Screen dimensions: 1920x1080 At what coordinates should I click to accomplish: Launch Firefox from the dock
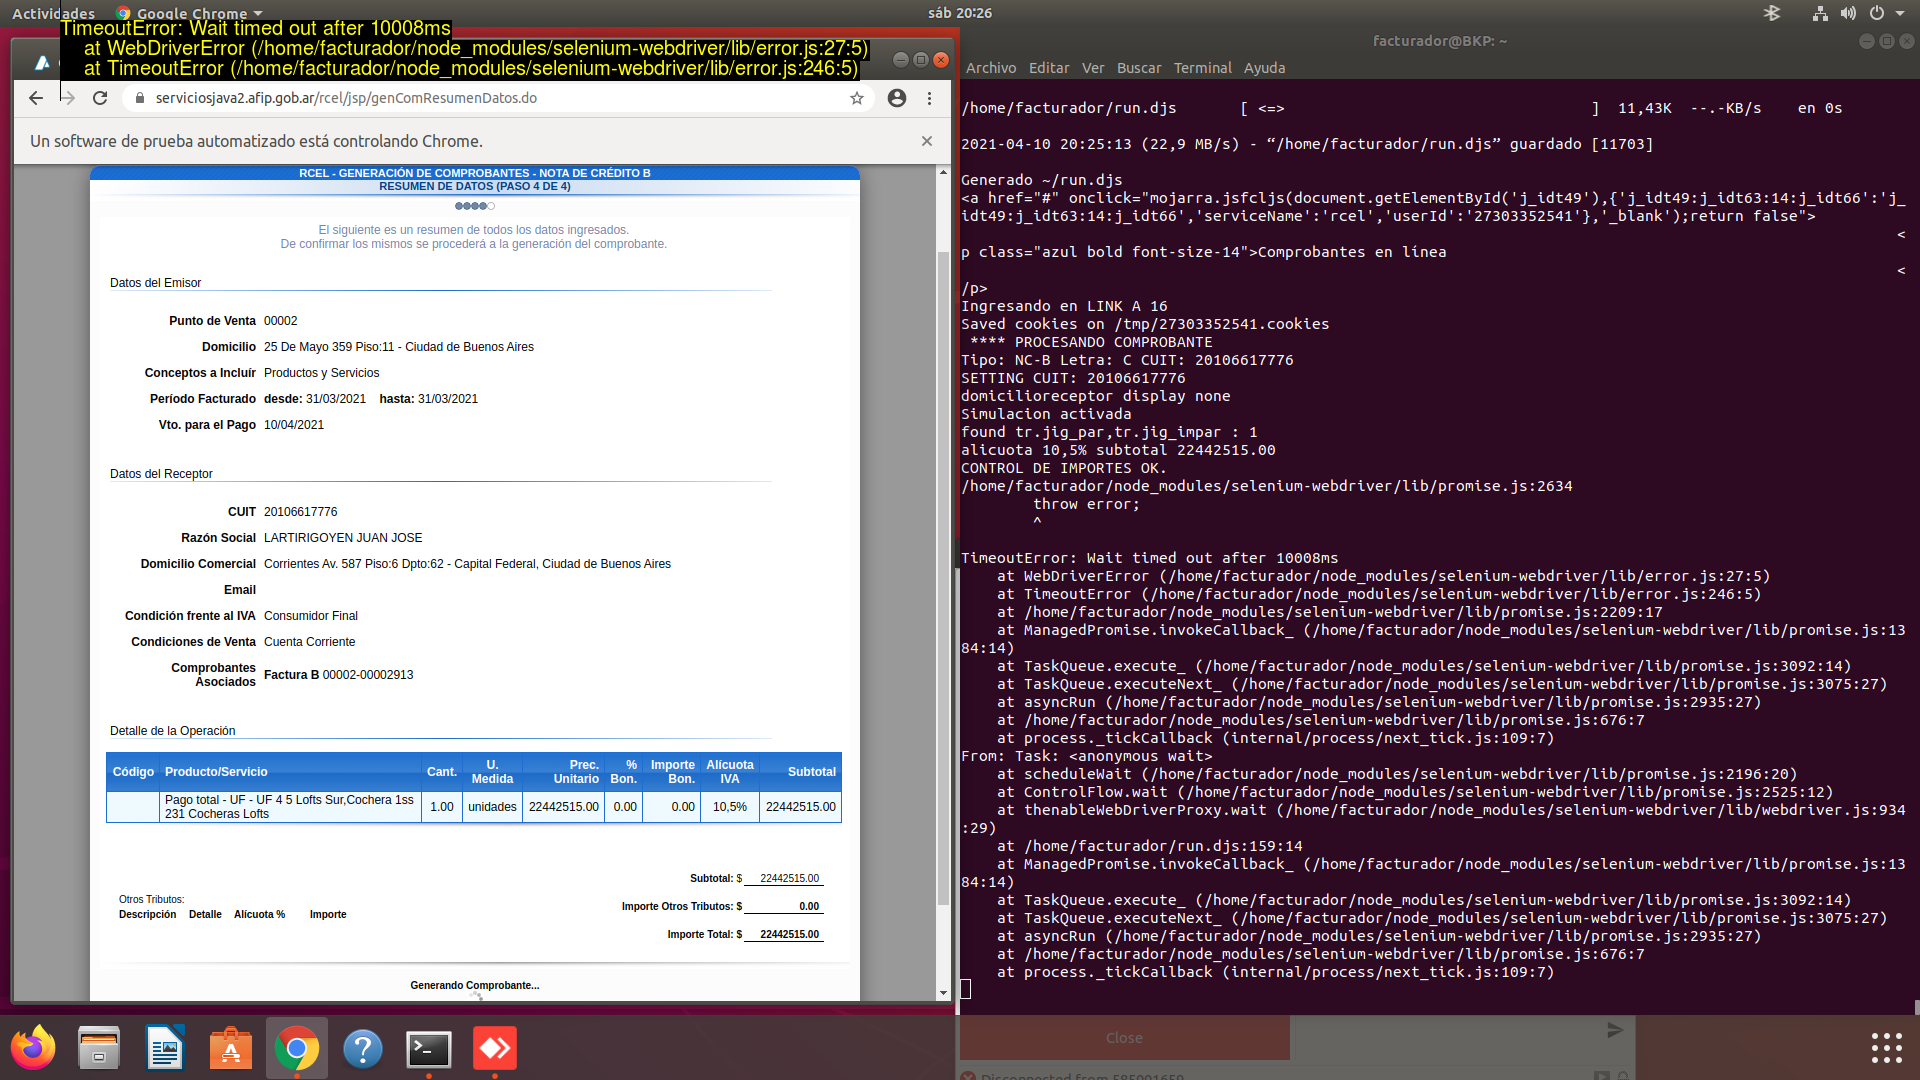click(33, 1048)
